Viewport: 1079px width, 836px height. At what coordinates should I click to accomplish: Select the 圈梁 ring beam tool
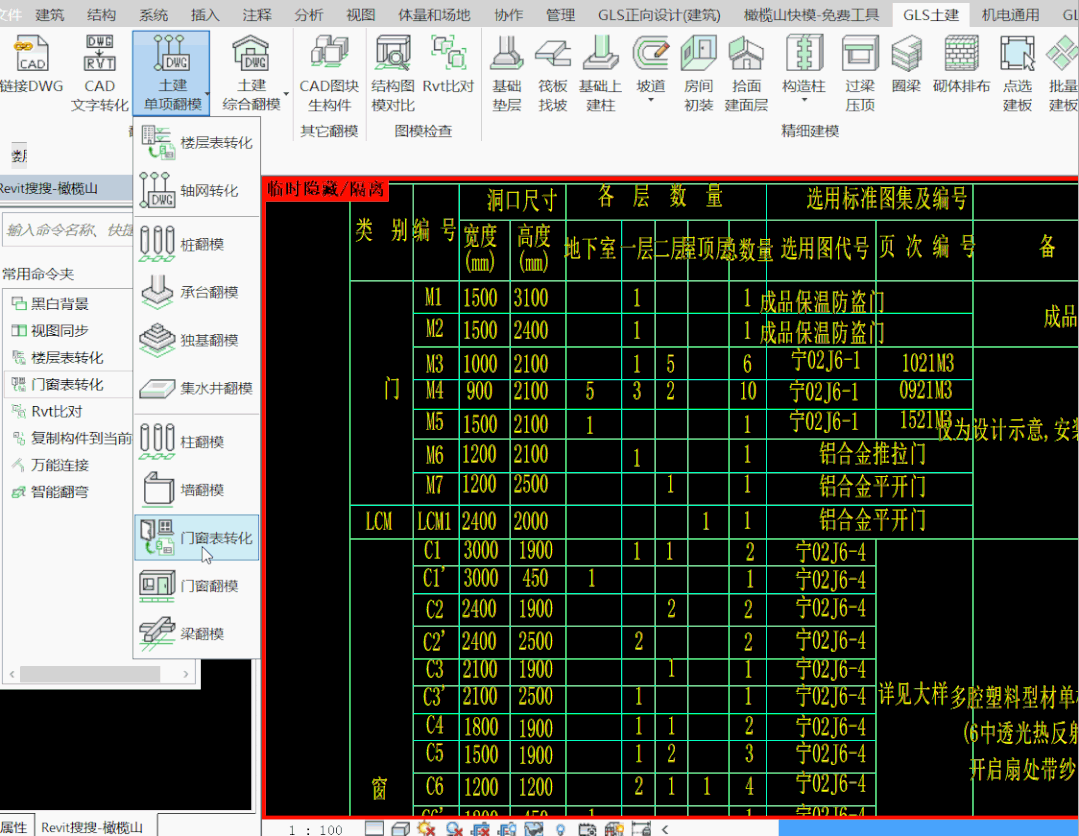(x=906, y=65)
